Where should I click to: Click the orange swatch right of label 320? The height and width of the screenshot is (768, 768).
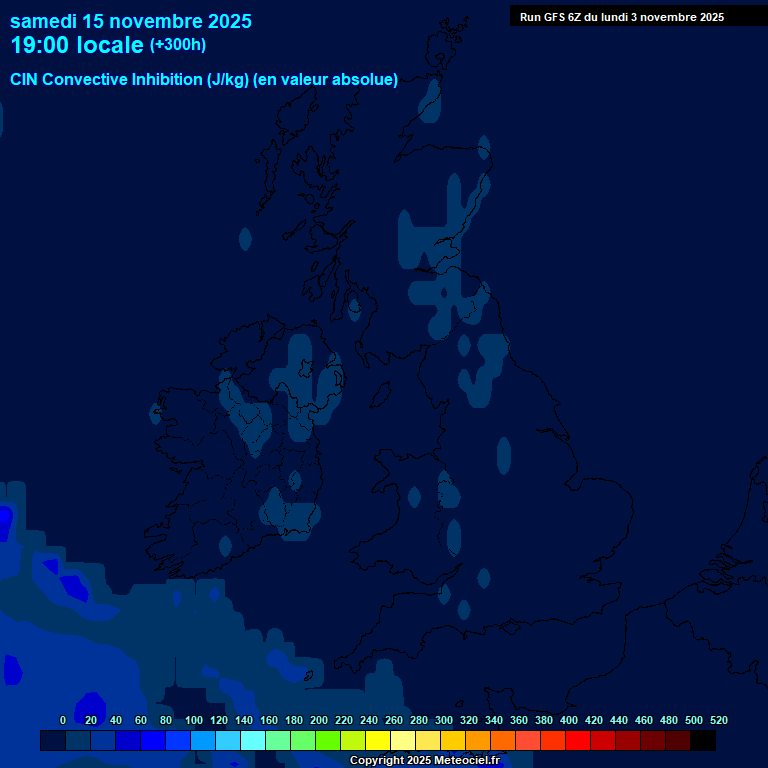[478, 741]
